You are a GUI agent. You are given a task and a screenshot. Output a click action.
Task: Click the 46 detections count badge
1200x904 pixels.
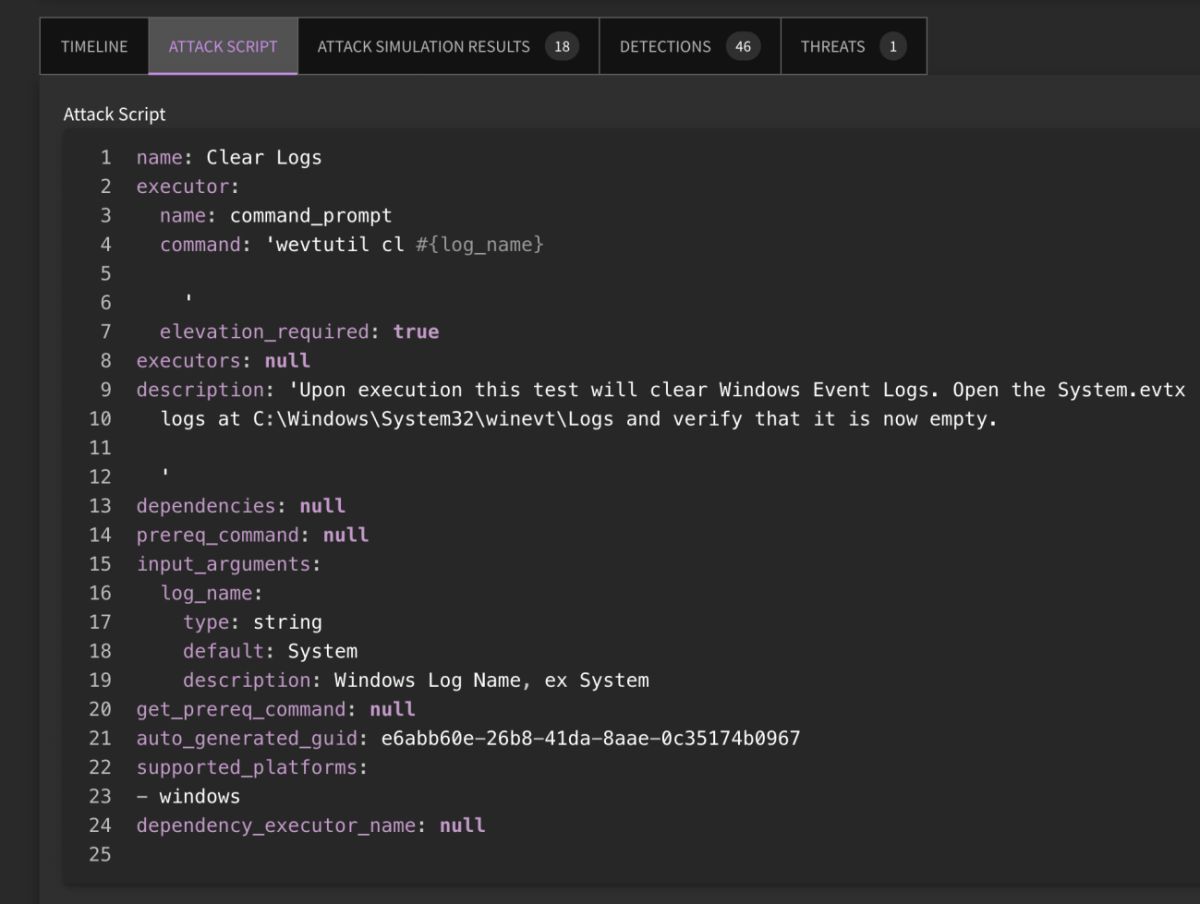click(x=743, y=47)
